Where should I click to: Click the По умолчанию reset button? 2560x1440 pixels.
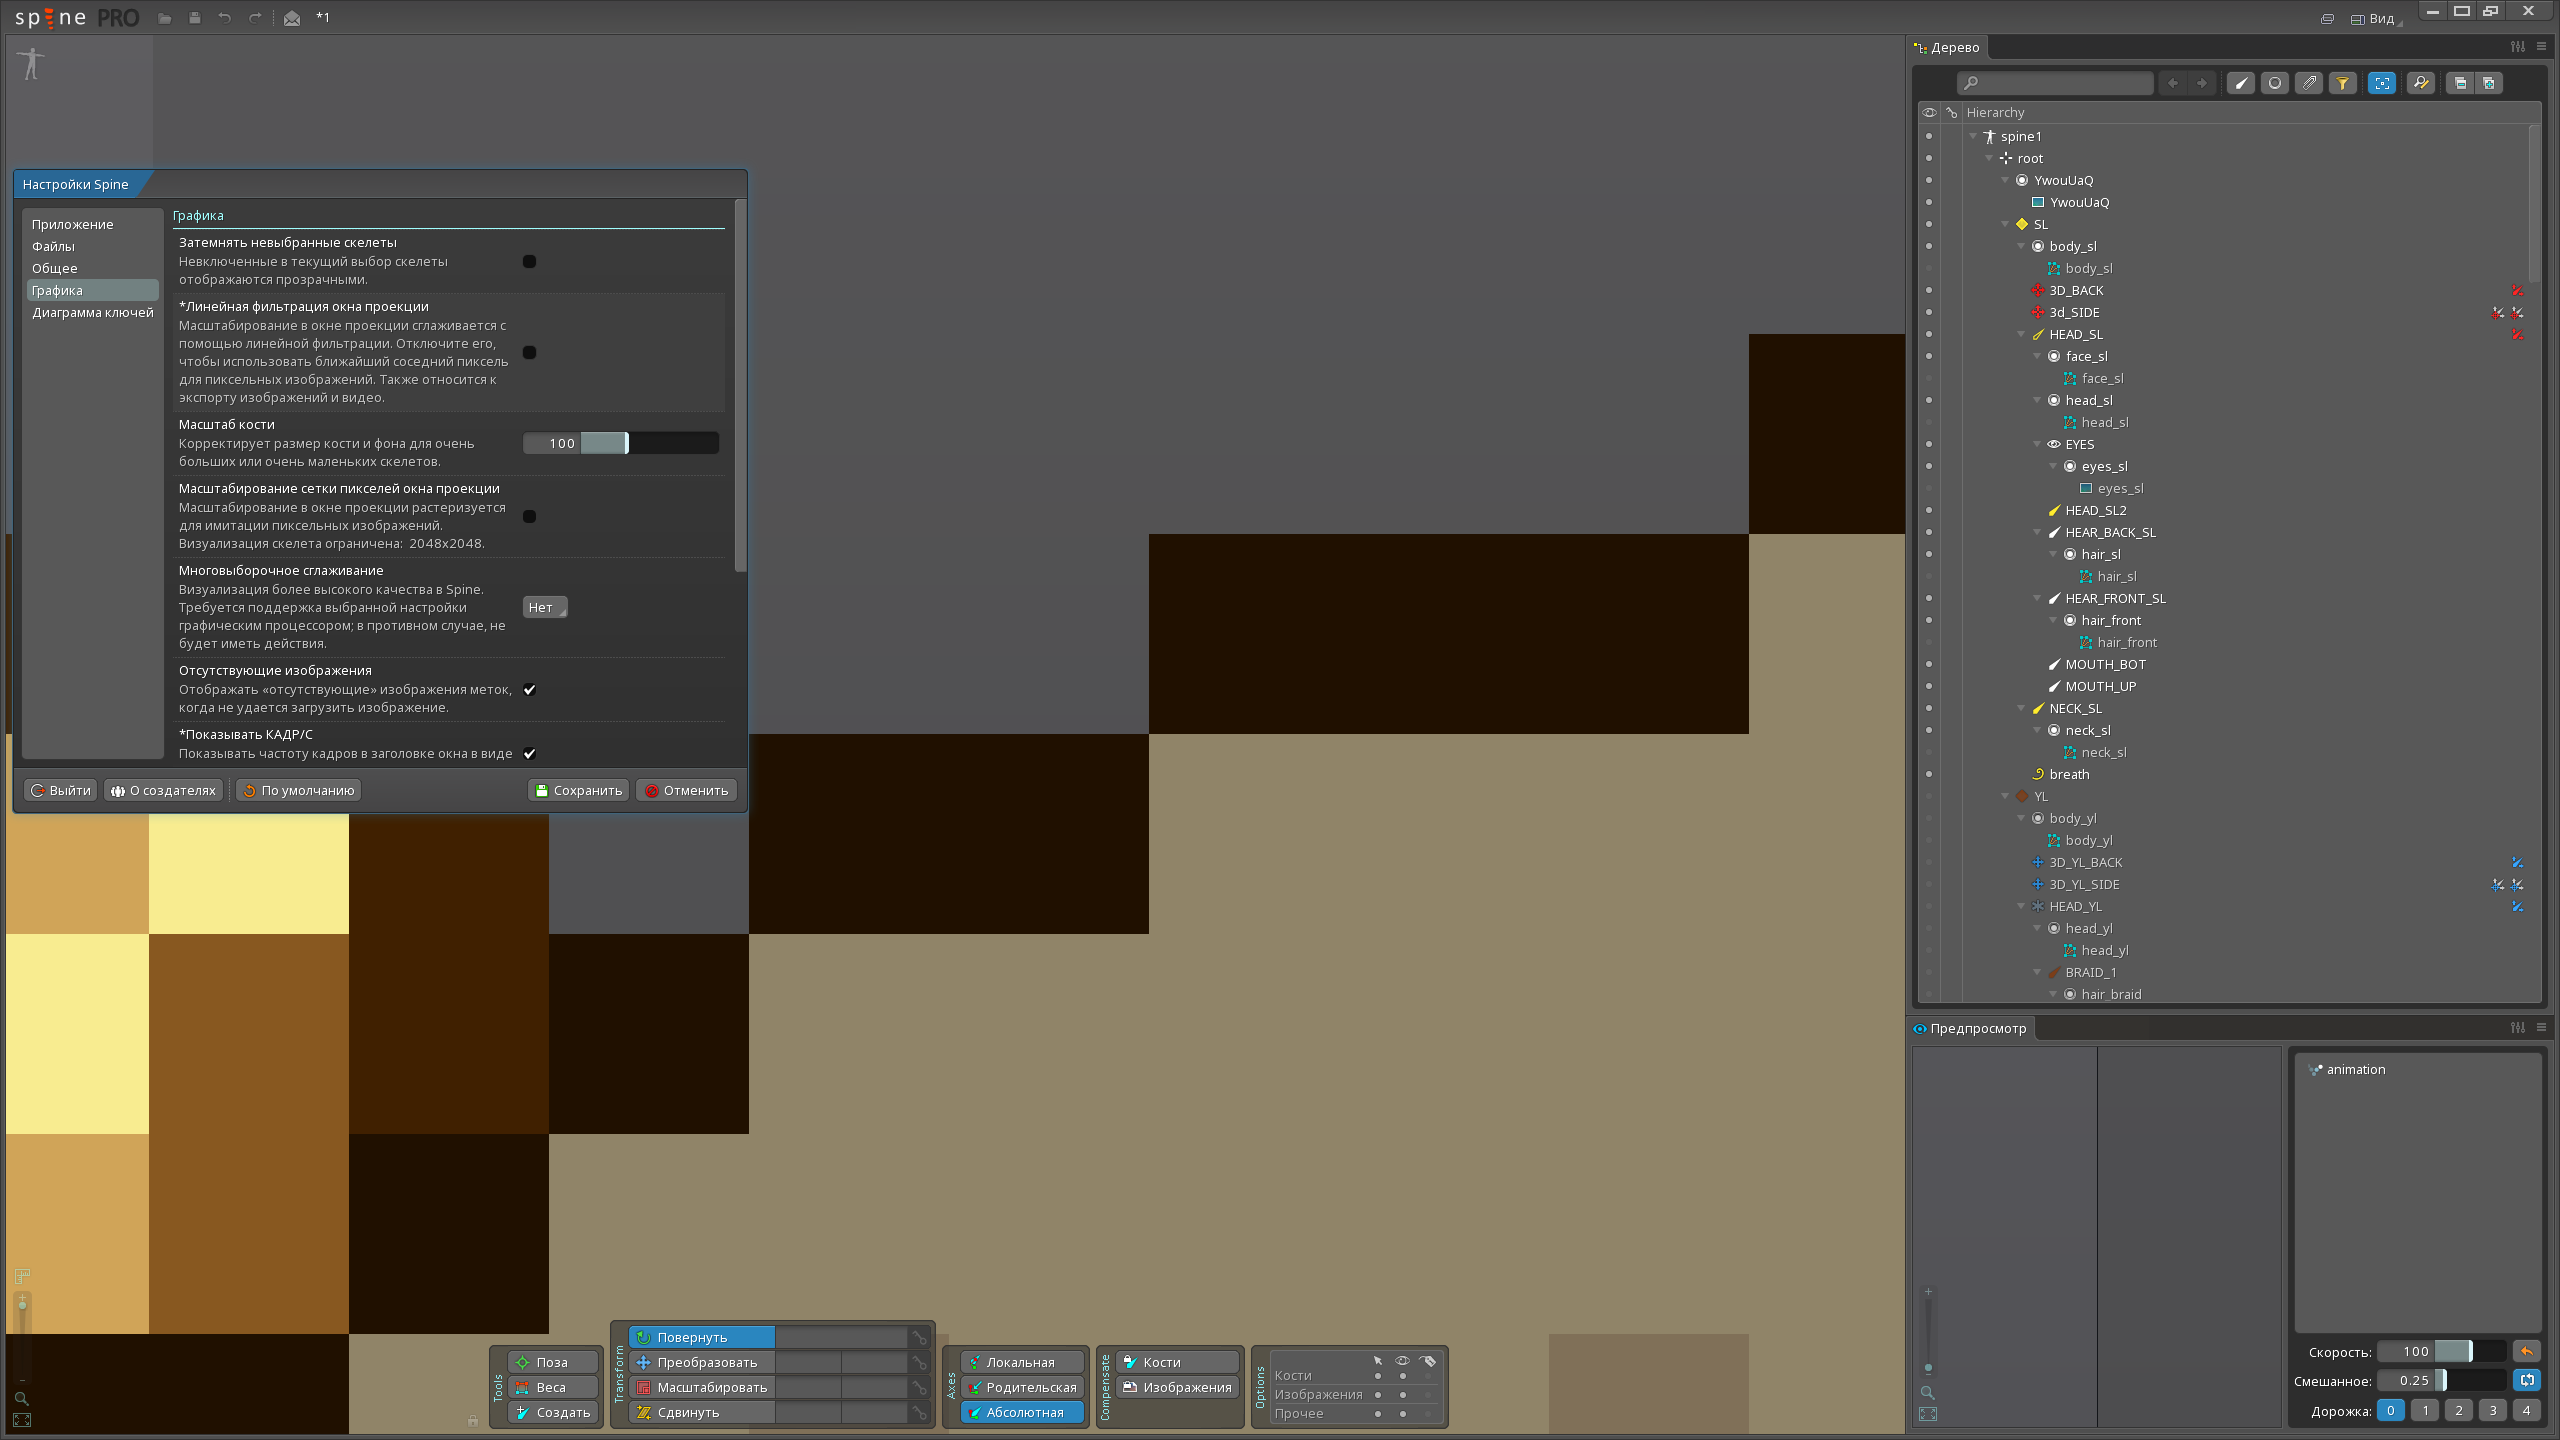(x=298, y=790)
